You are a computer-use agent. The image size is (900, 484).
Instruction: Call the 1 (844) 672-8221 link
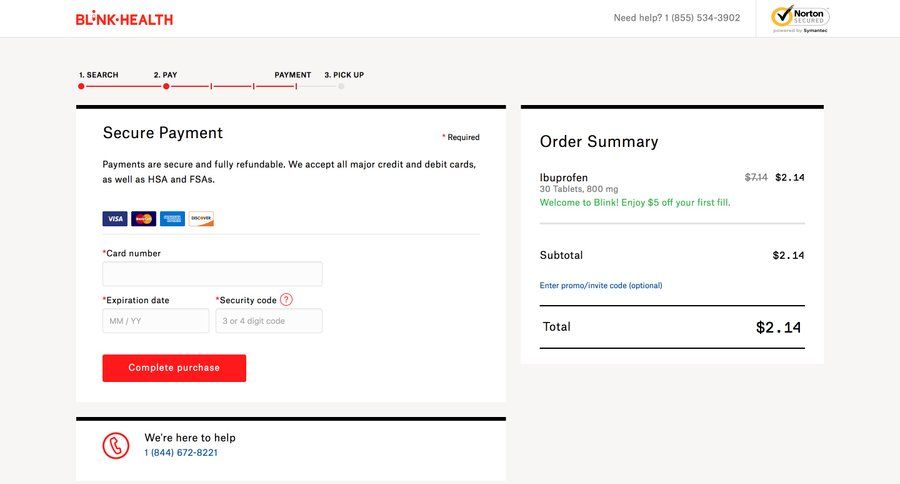coord(181,453)
